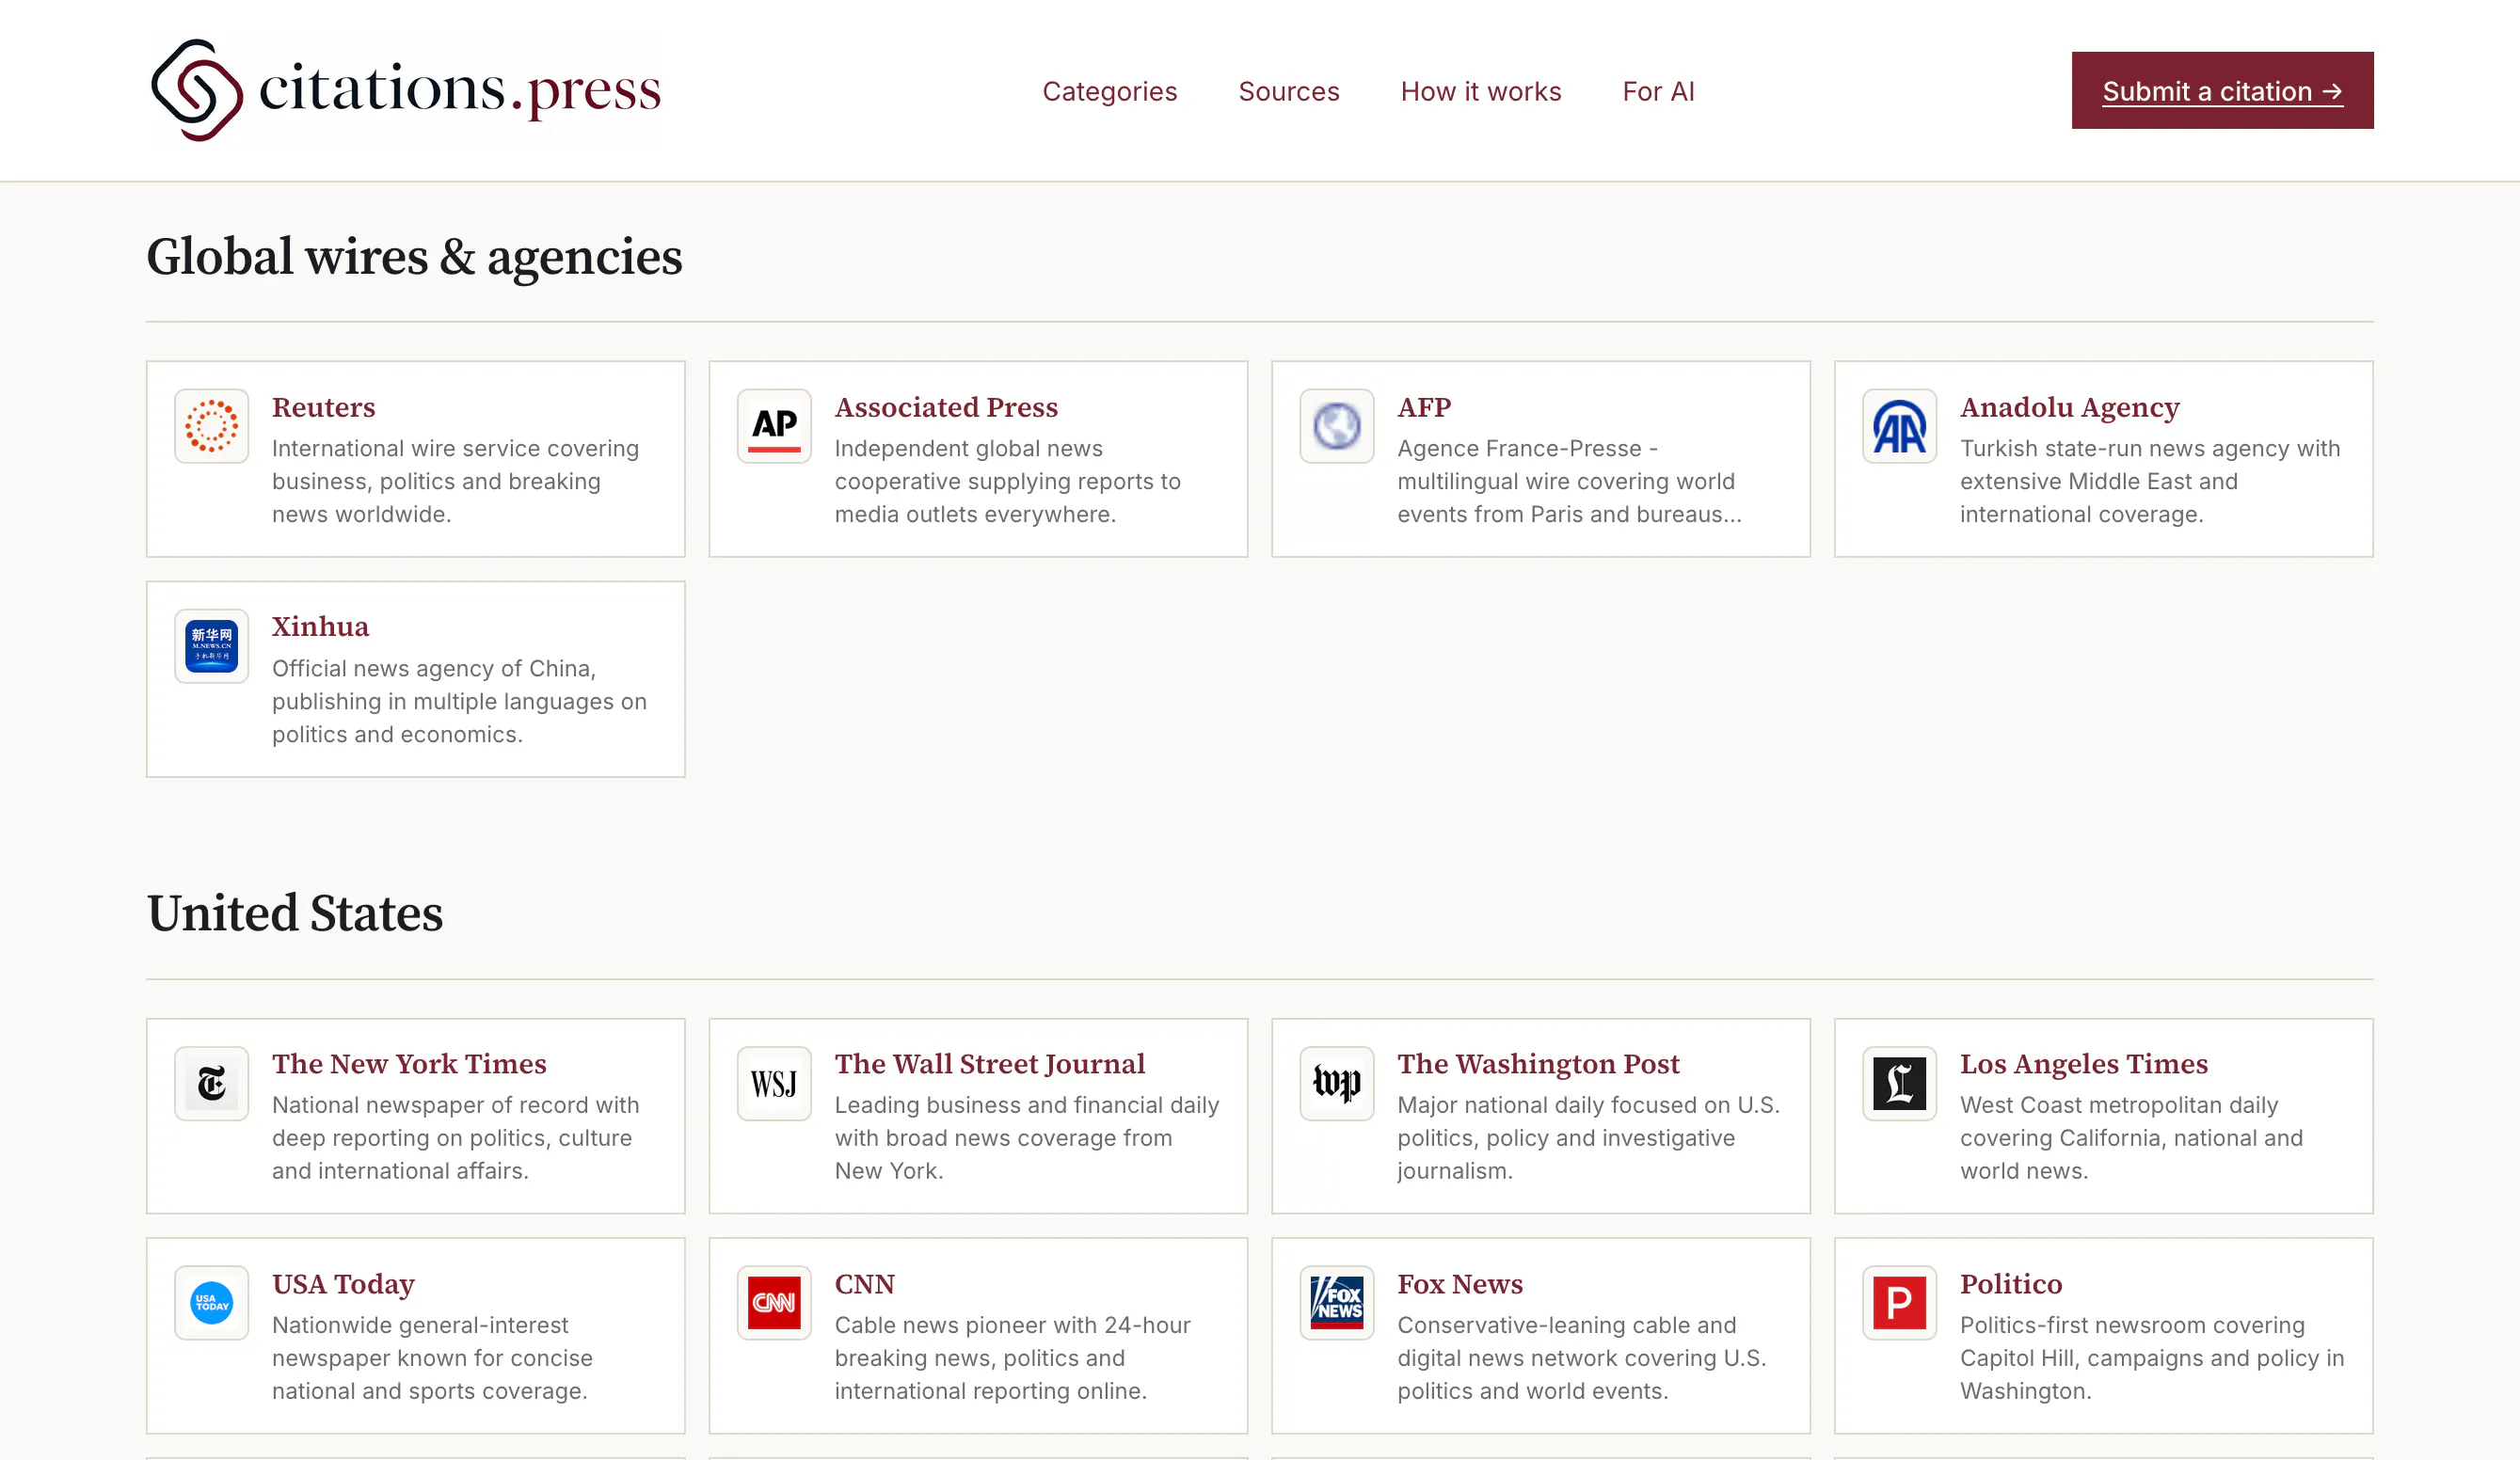Open the USA Today title link
Viewport: 2520px width, 1460px height.
343,1283
